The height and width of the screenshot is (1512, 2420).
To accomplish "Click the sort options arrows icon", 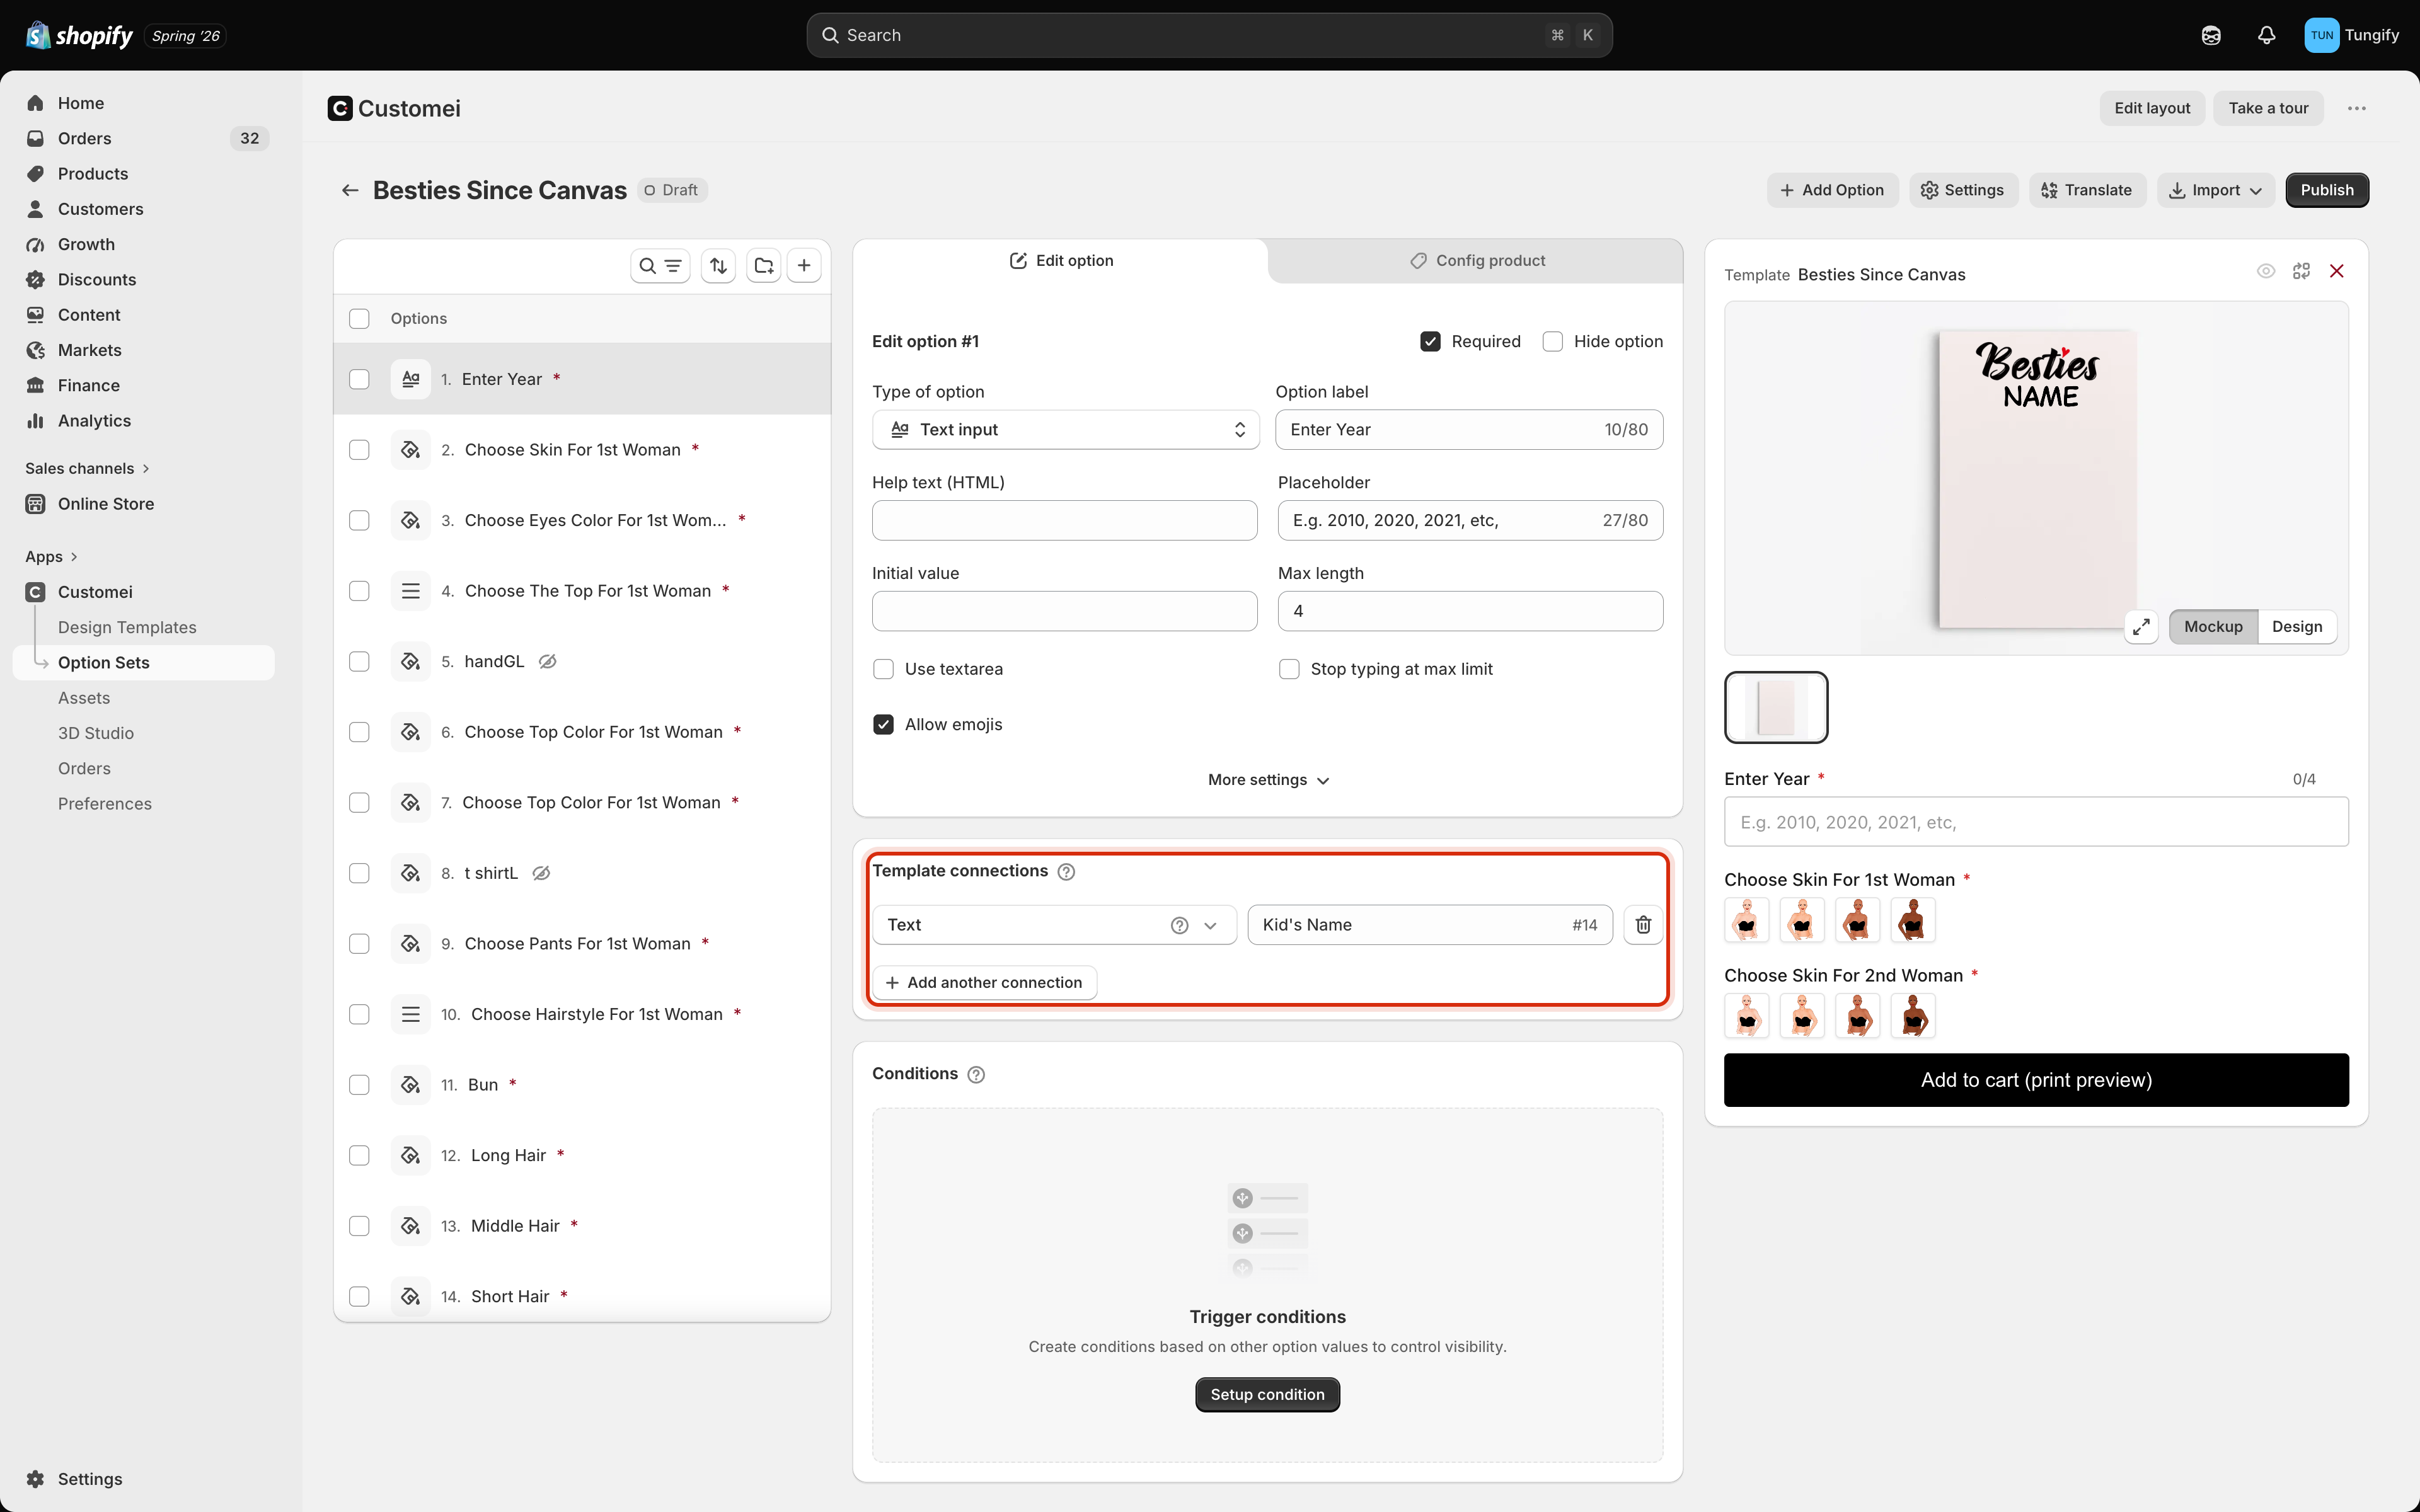I will pos(718,266).
